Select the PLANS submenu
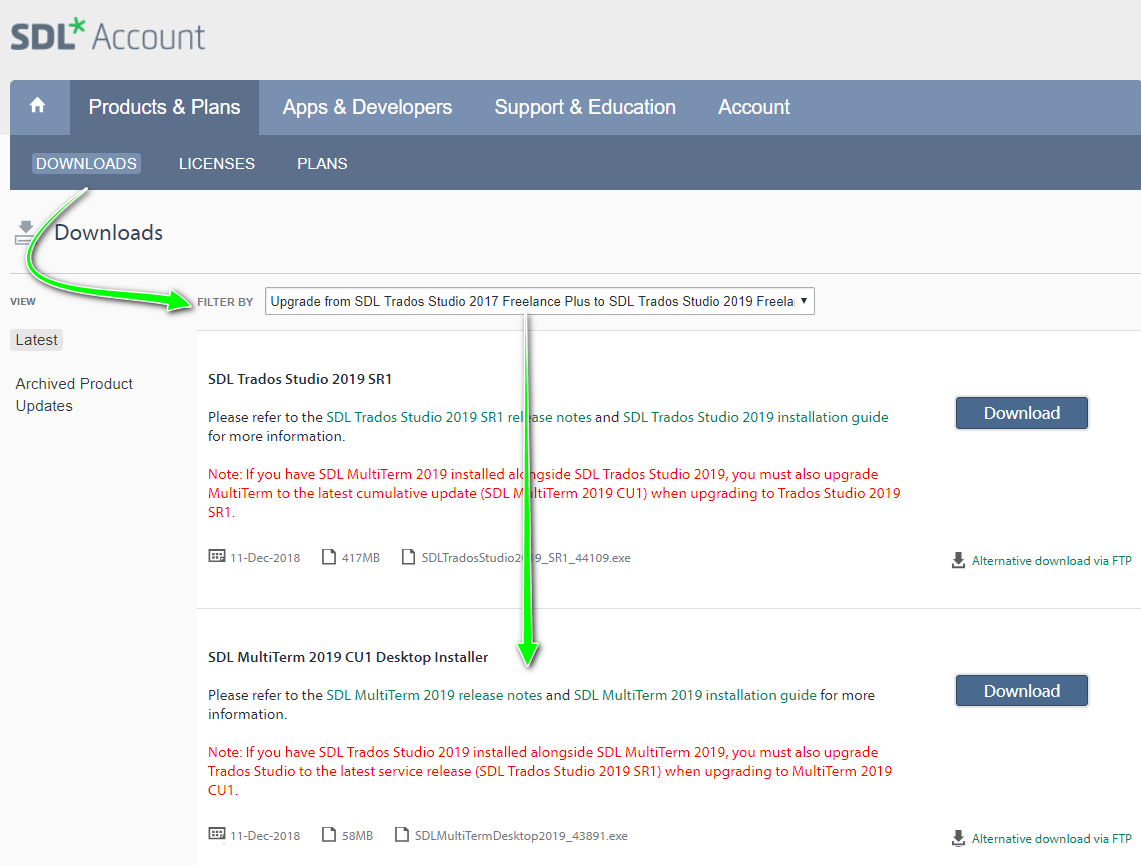The height and width of the screenshot is (865, 1141). 322,164
